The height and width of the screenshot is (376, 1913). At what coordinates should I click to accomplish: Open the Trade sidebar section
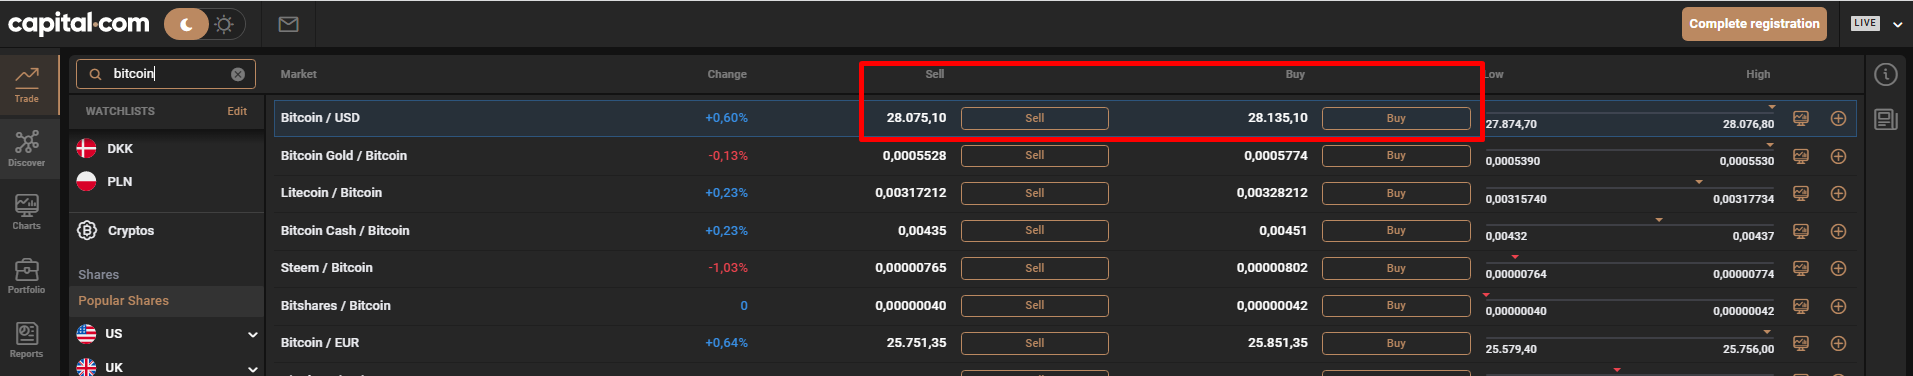pyautogui.click(x=27, y=85)
